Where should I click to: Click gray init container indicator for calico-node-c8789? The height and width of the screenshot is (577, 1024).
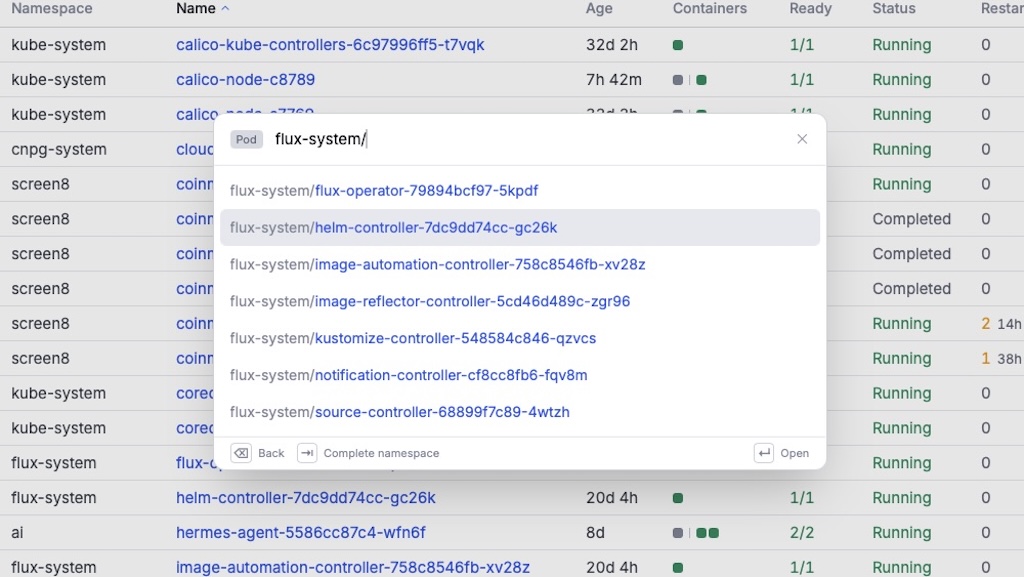click(678, 80)
